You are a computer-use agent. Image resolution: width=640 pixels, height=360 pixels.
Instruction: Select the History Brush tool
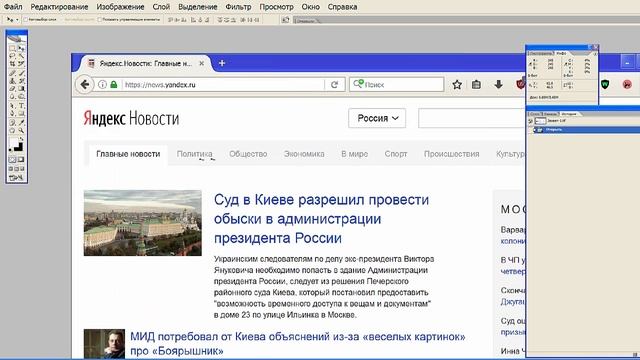[x=21, y=80]
